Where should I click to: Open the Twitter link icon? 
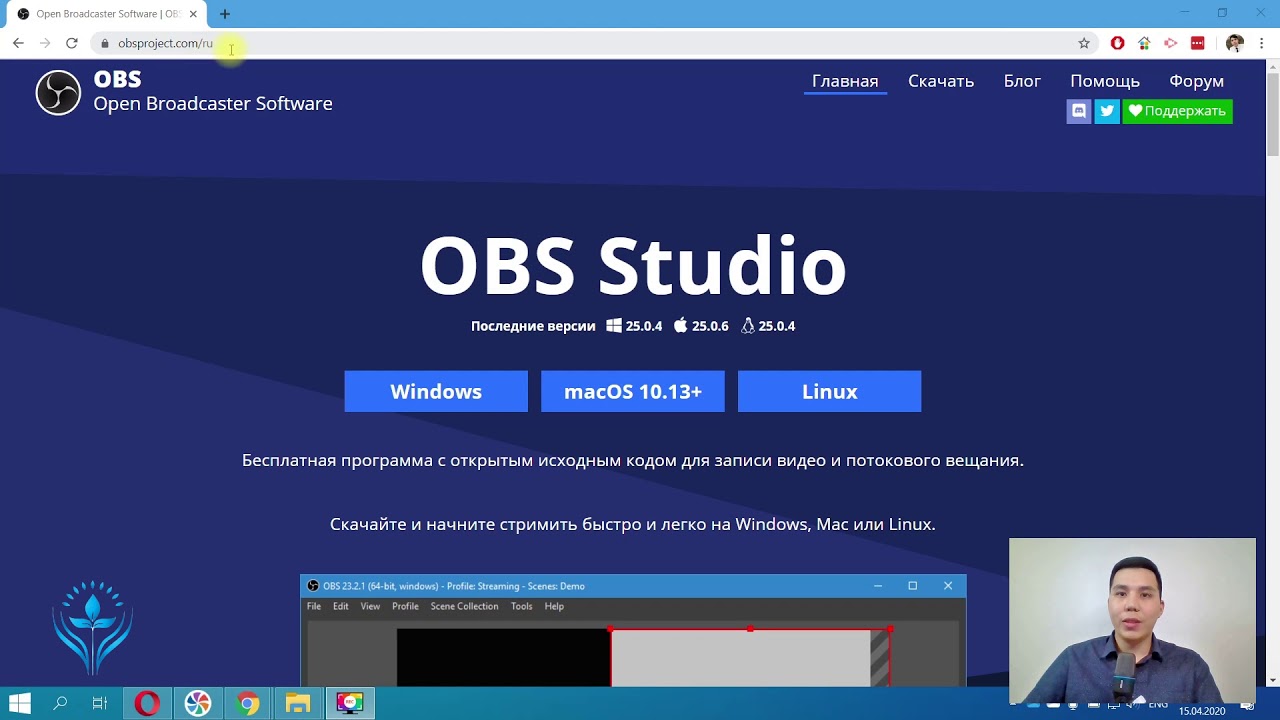1106,111
